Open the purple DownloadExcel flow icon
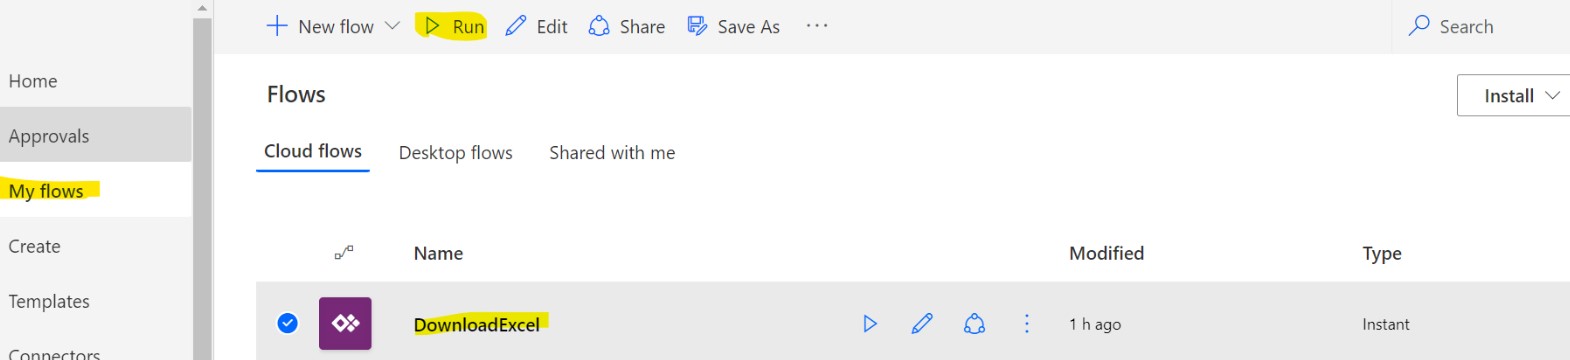Viewport: 1570px width, 360px height. 345,323
